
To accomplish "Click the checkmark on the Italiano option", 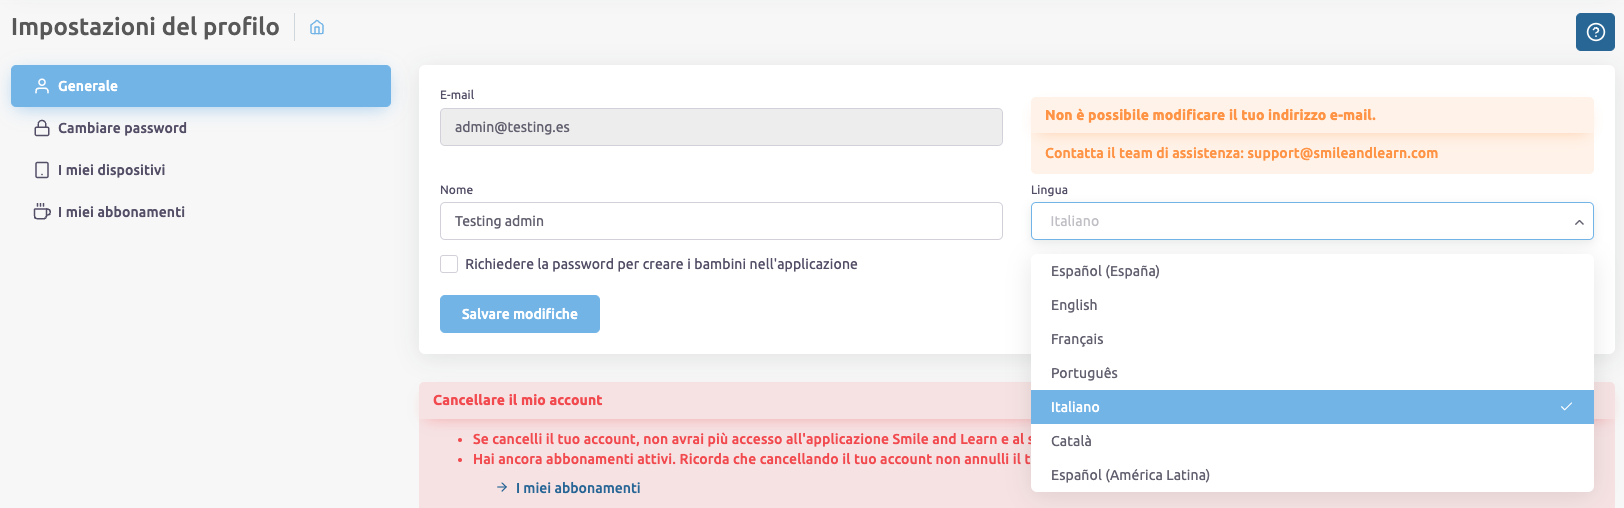I will tap(1566, 407).
